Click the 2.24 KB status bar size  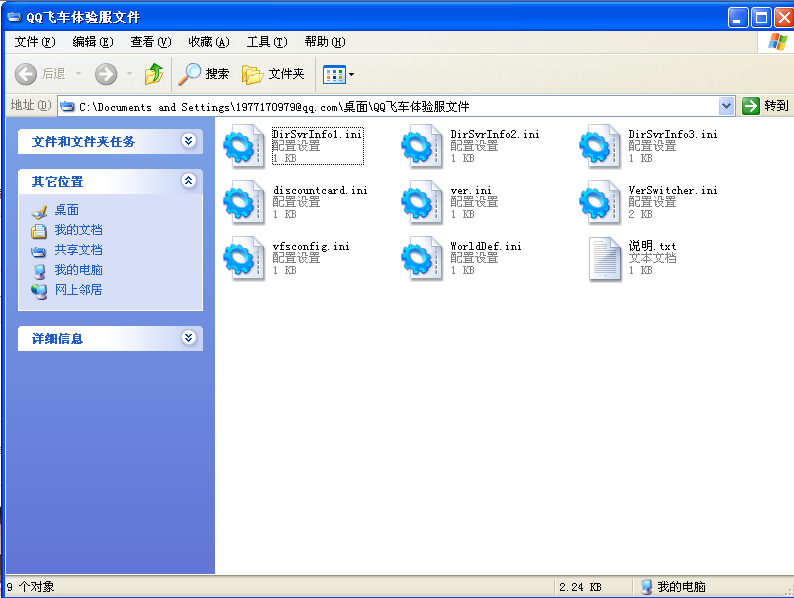580,587
